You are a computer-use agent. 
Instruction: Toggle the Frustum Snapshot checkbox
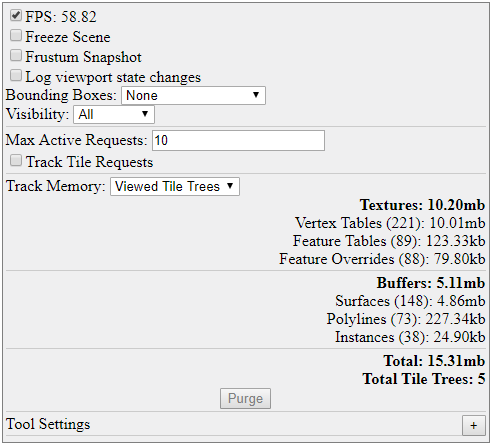pyautogui.click(x=16, y=55)
